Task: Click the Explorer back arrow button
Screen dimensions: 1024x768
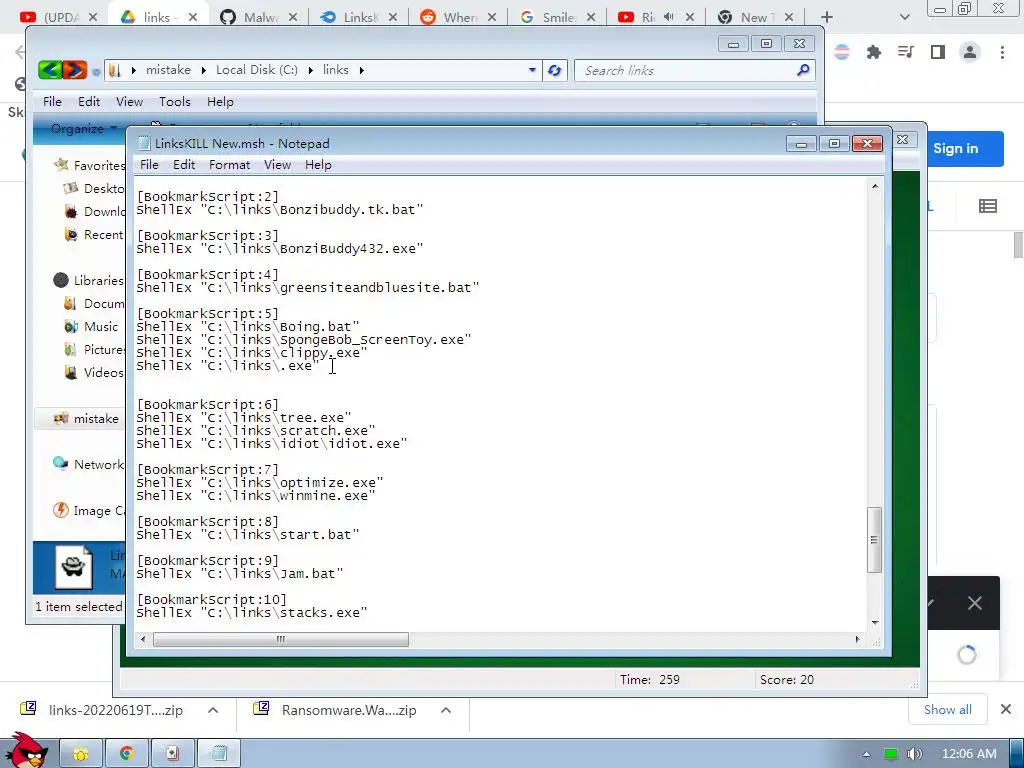Action: [50, 69]
